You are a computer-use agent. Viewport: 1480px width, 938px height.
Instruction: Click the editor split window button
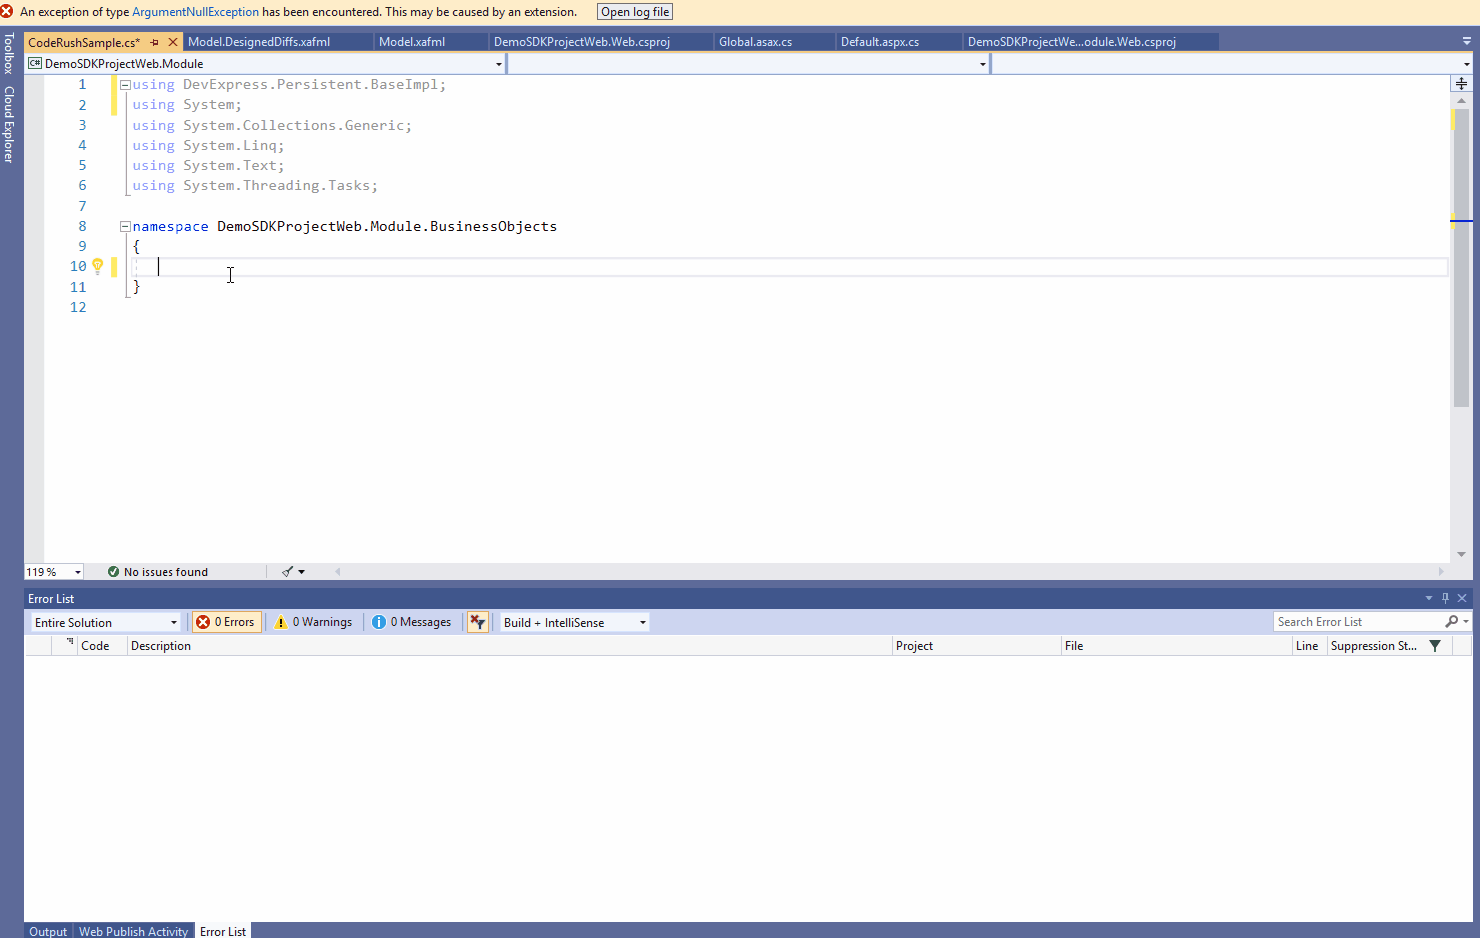click(1461, 84)
